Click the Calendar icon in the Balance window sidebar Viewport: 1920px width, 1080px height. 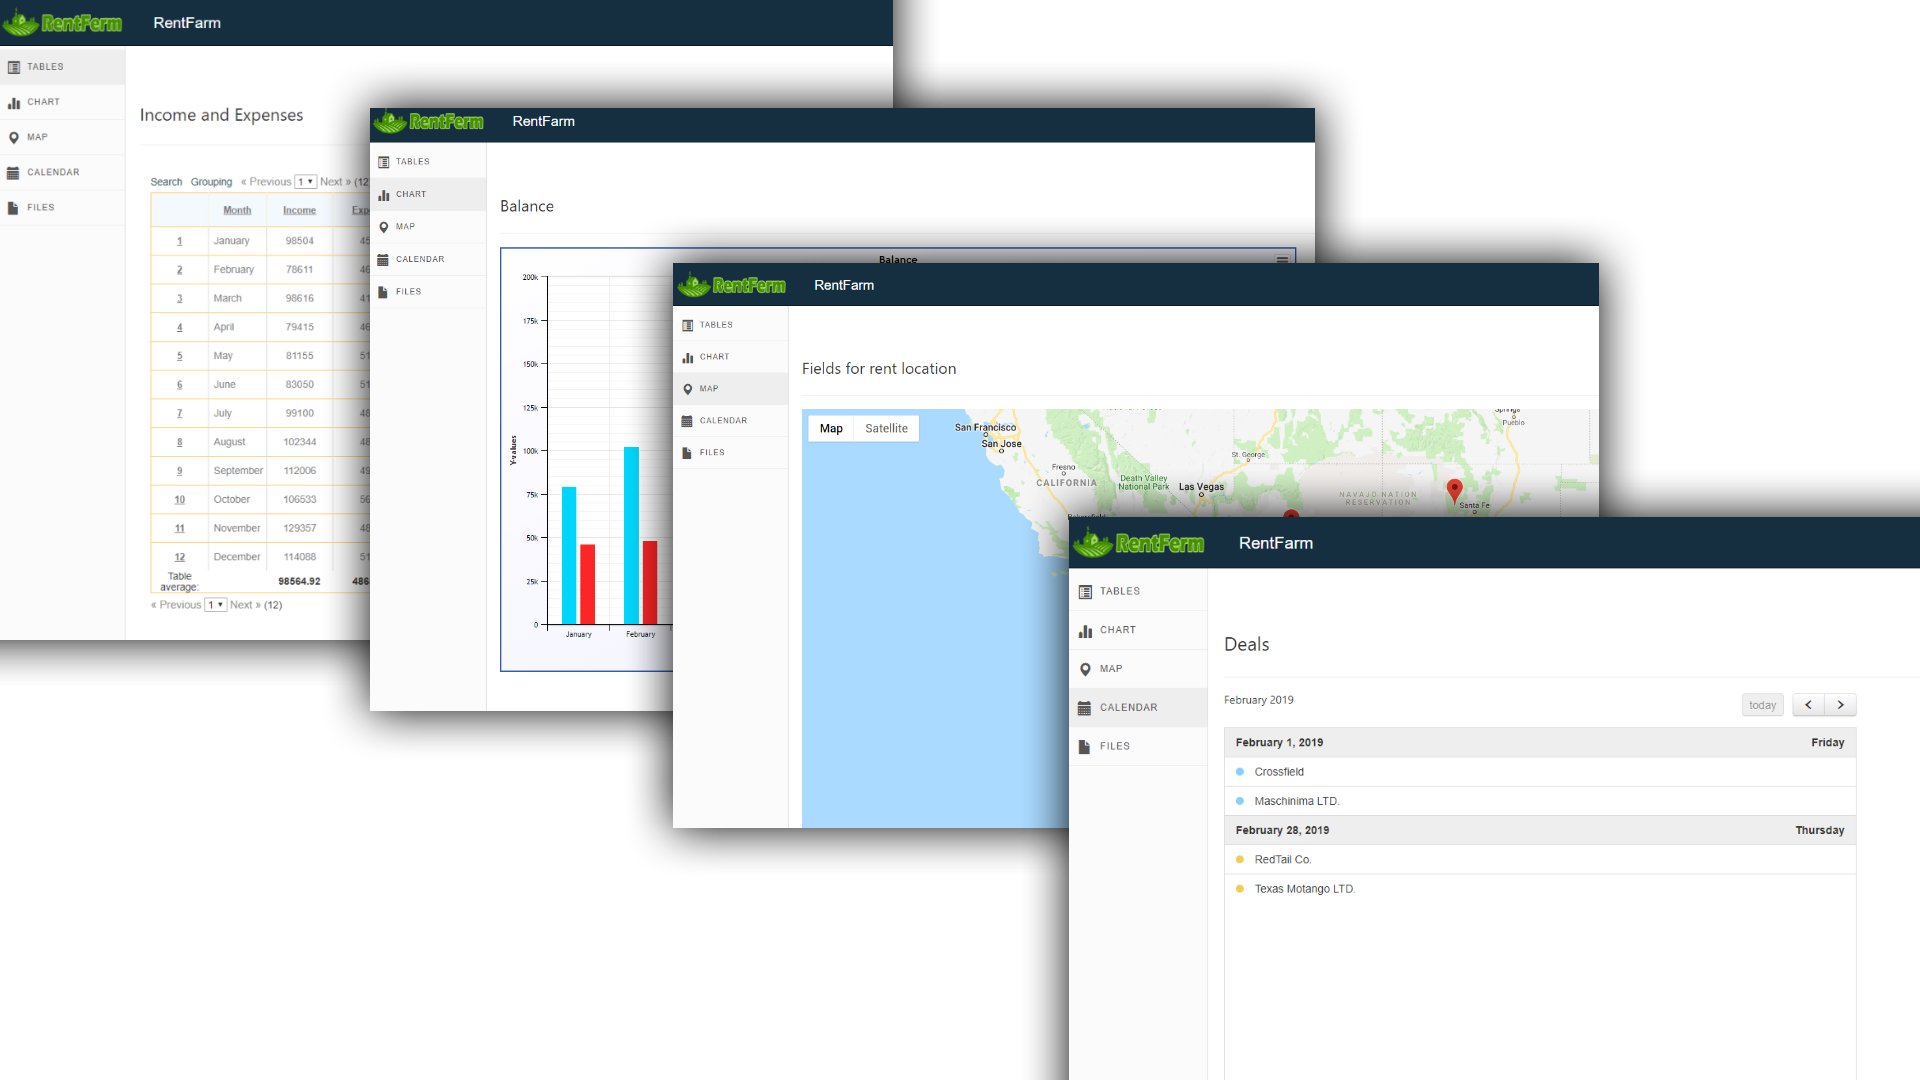click(x=383, y=260)
